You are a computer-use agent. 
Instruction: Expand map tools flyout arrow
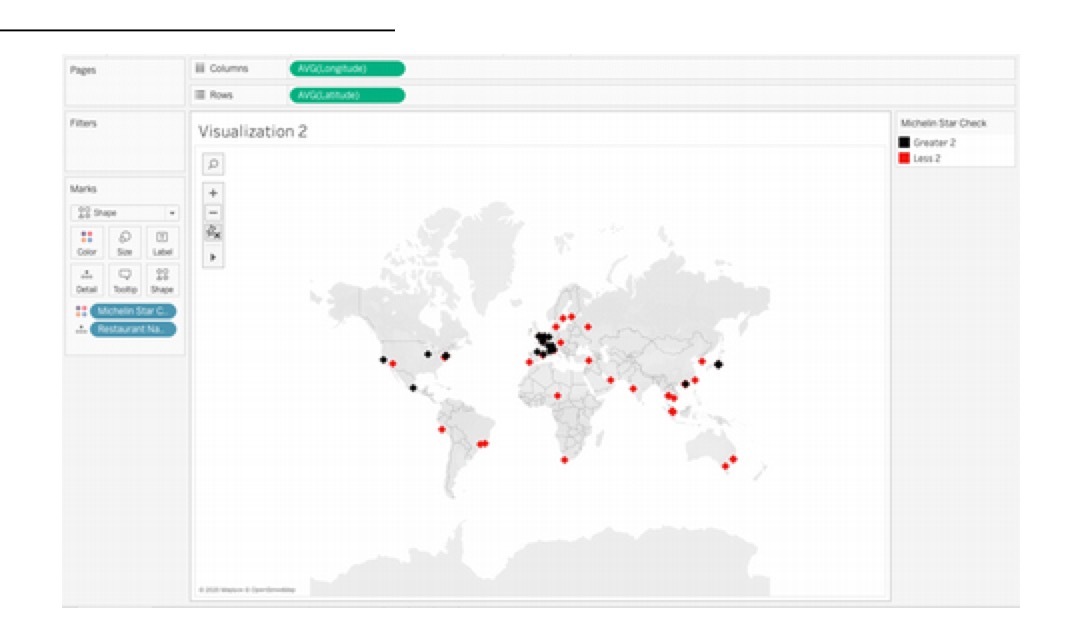(x=213, y=257)
